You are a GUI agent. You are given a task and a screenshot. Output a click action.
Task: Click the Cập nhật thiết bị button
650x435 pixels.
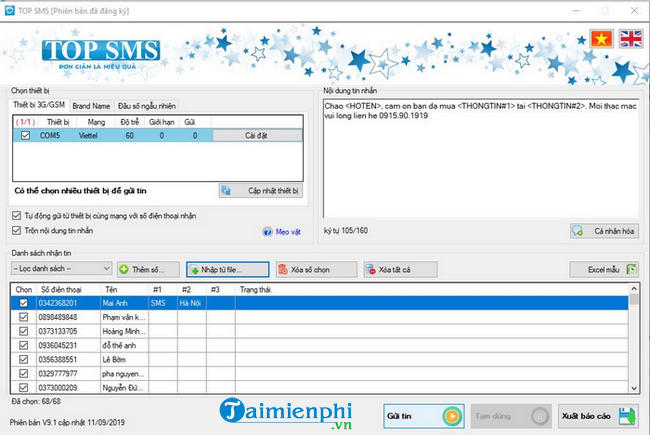260,190
